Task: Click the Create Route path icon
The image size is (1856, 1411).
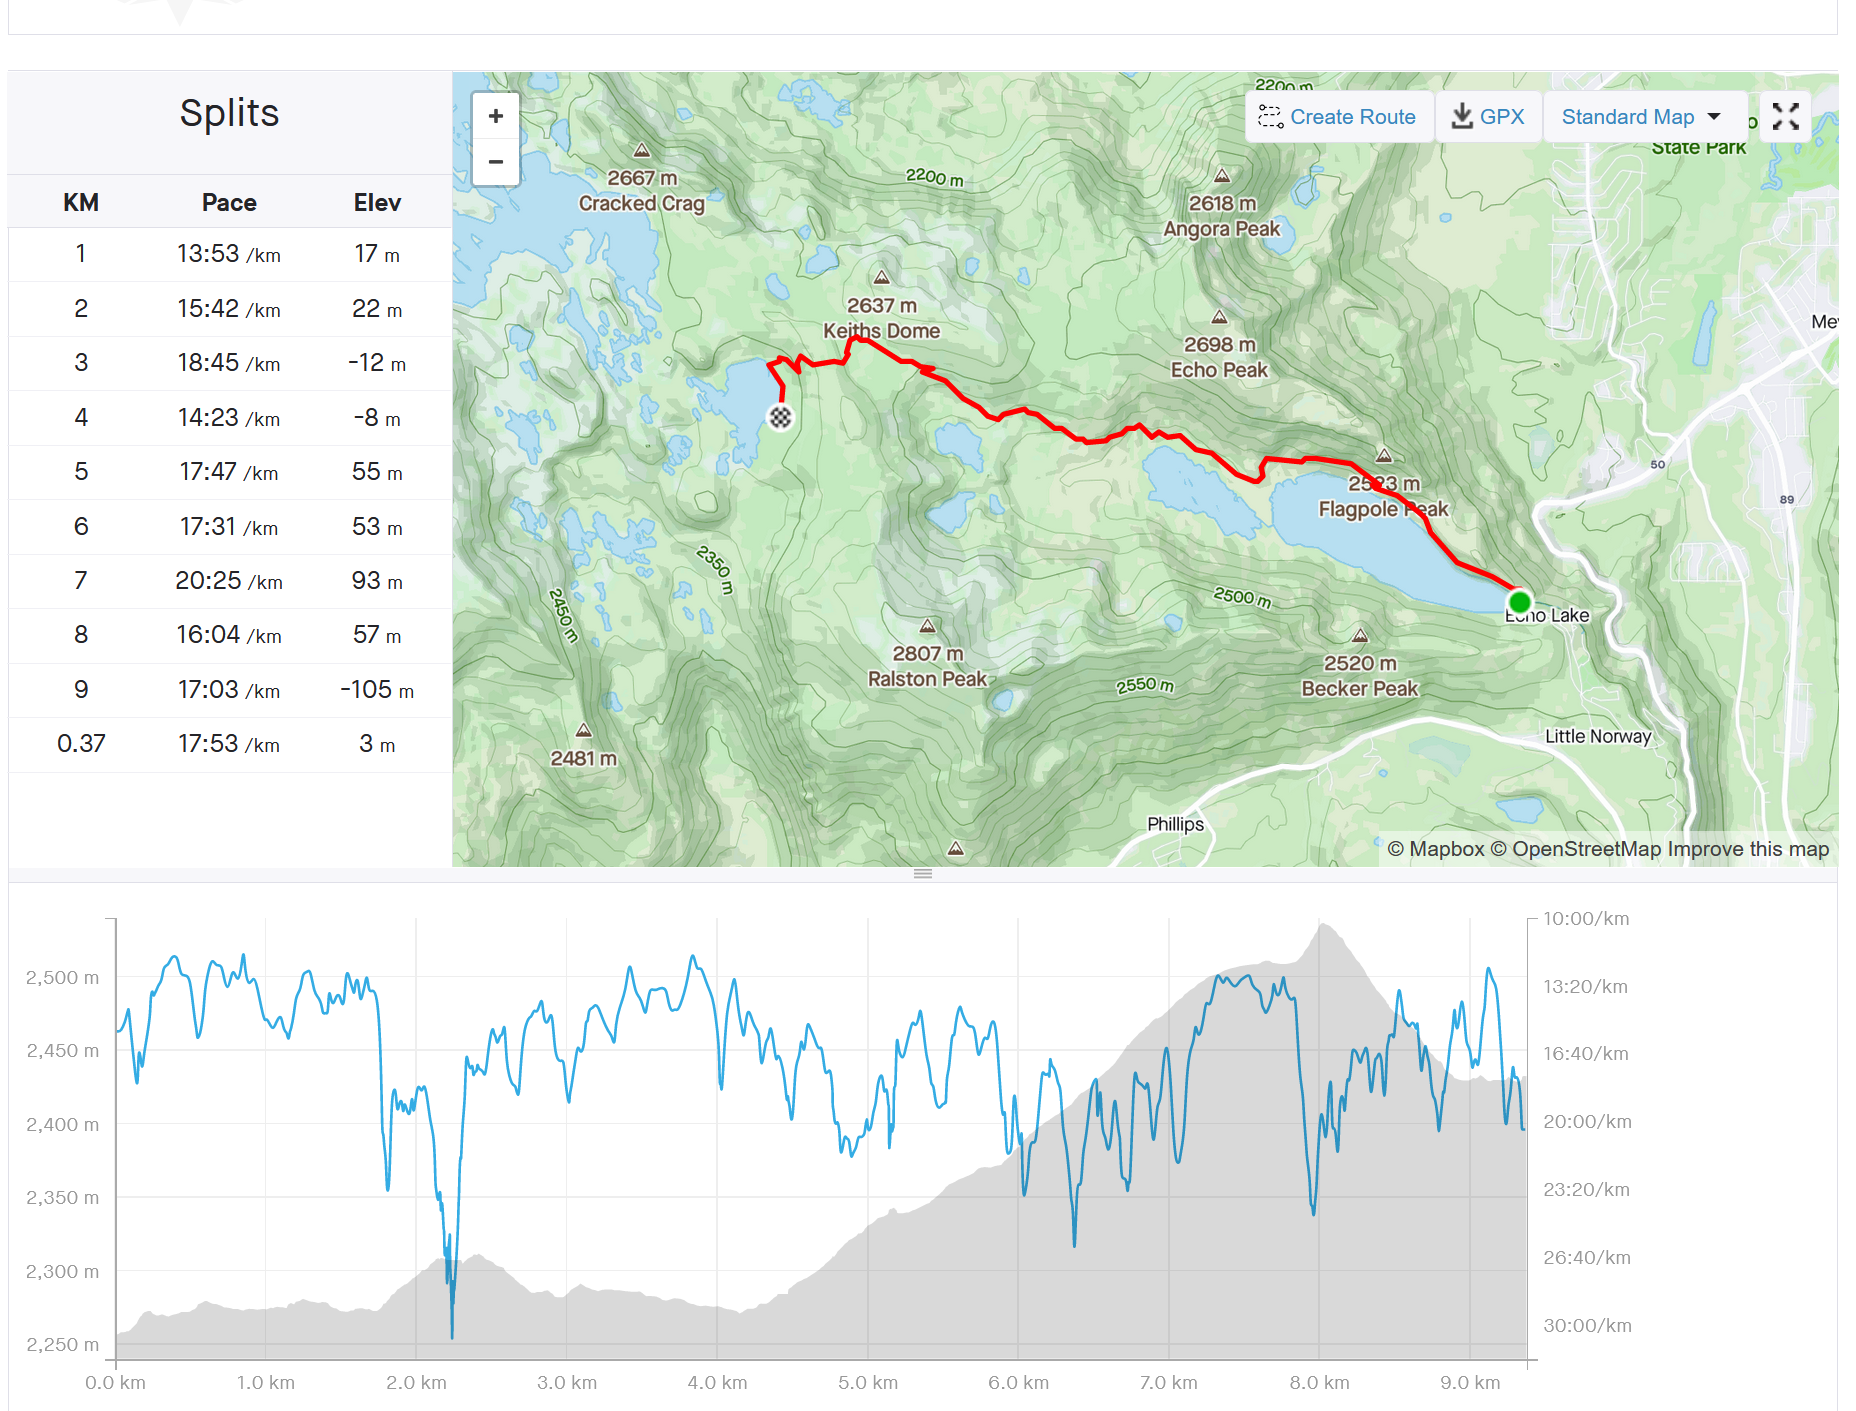Action: pos(1270,117)
